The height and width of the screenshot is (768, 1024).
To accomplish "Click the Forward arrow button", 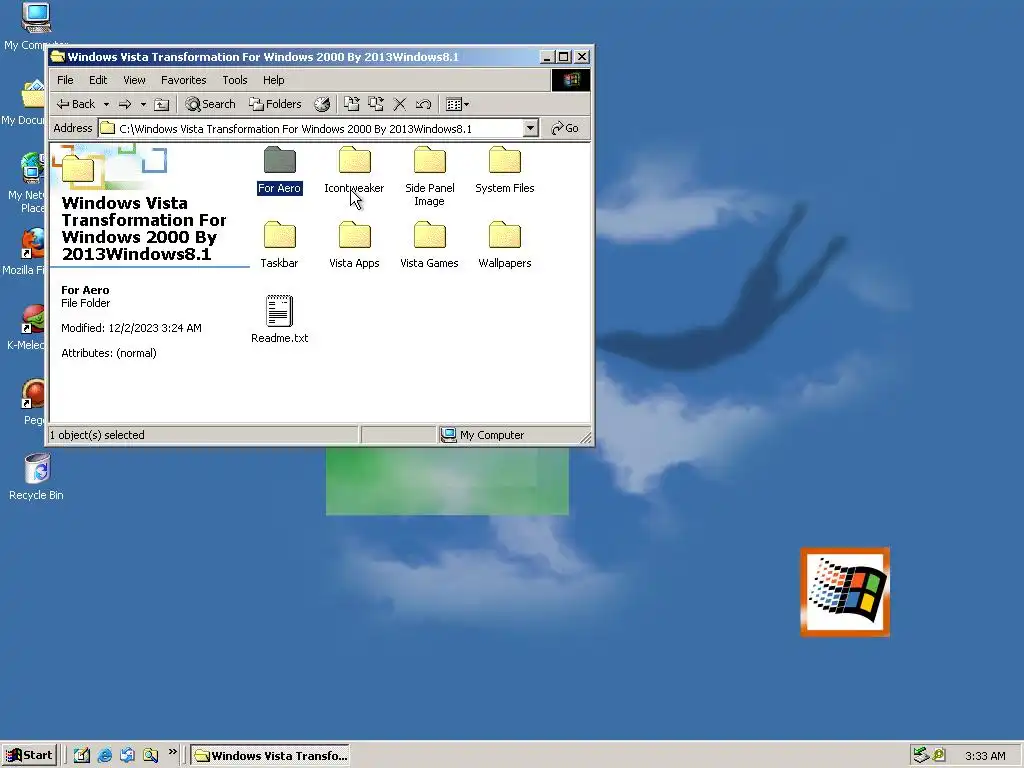I will [125, 104].
